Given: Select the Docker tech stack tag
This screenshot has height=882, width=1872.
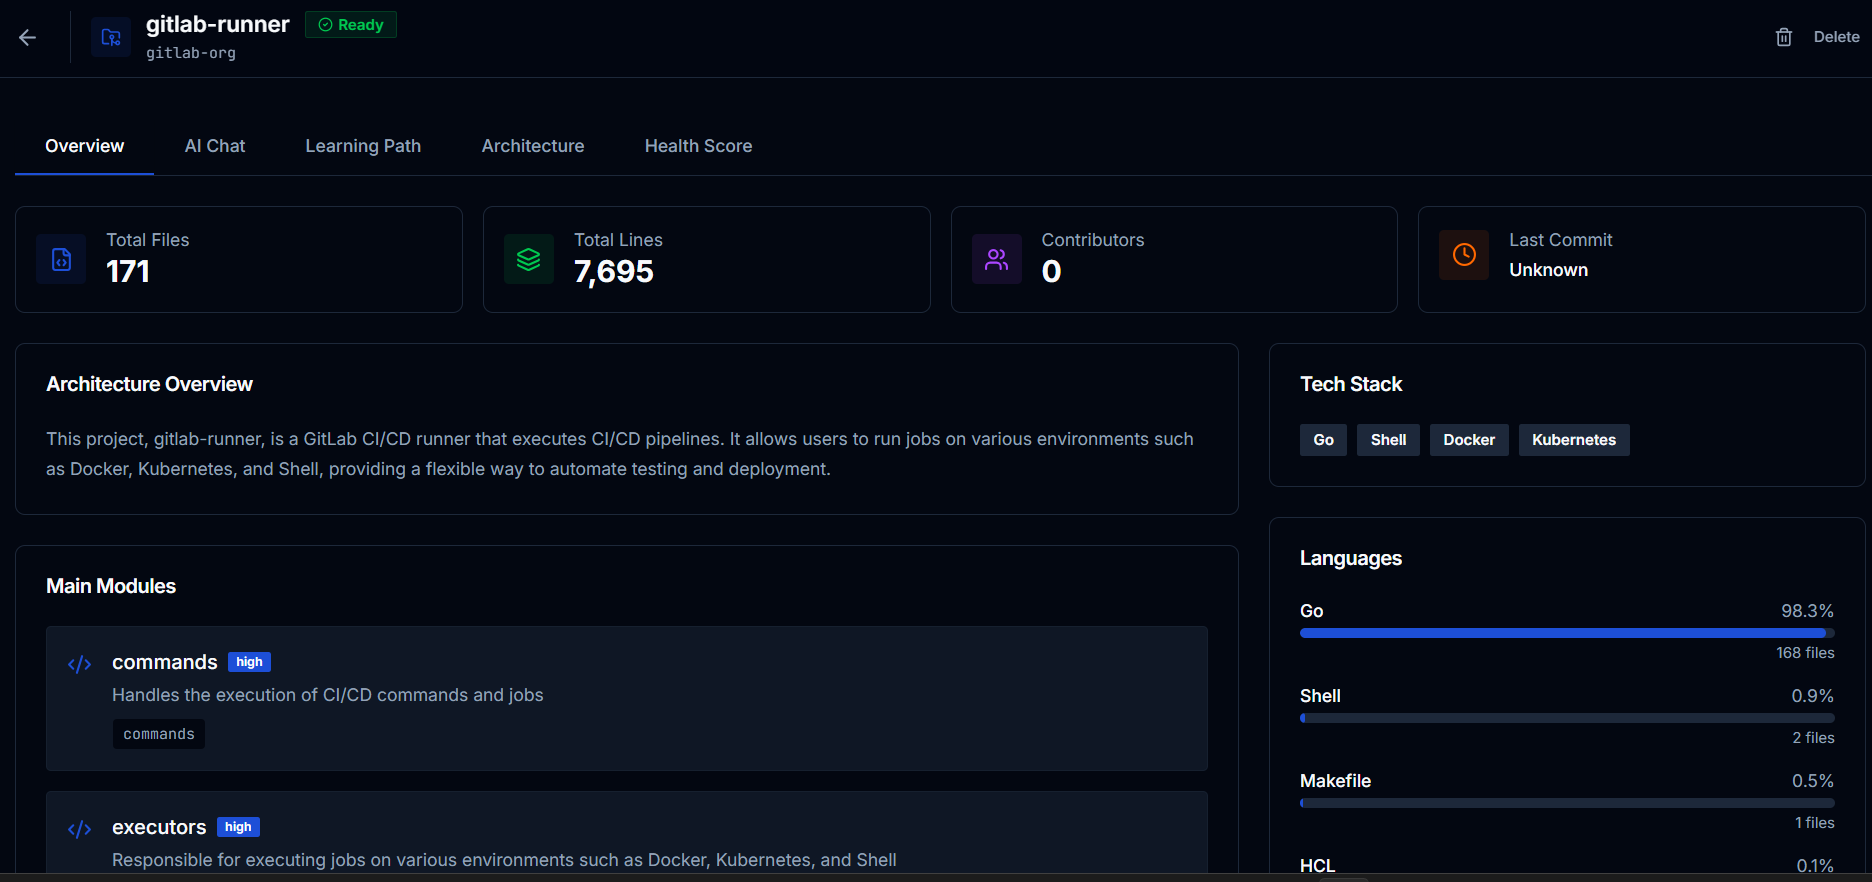Looking at the screenshot, I should click(1469, 440).
